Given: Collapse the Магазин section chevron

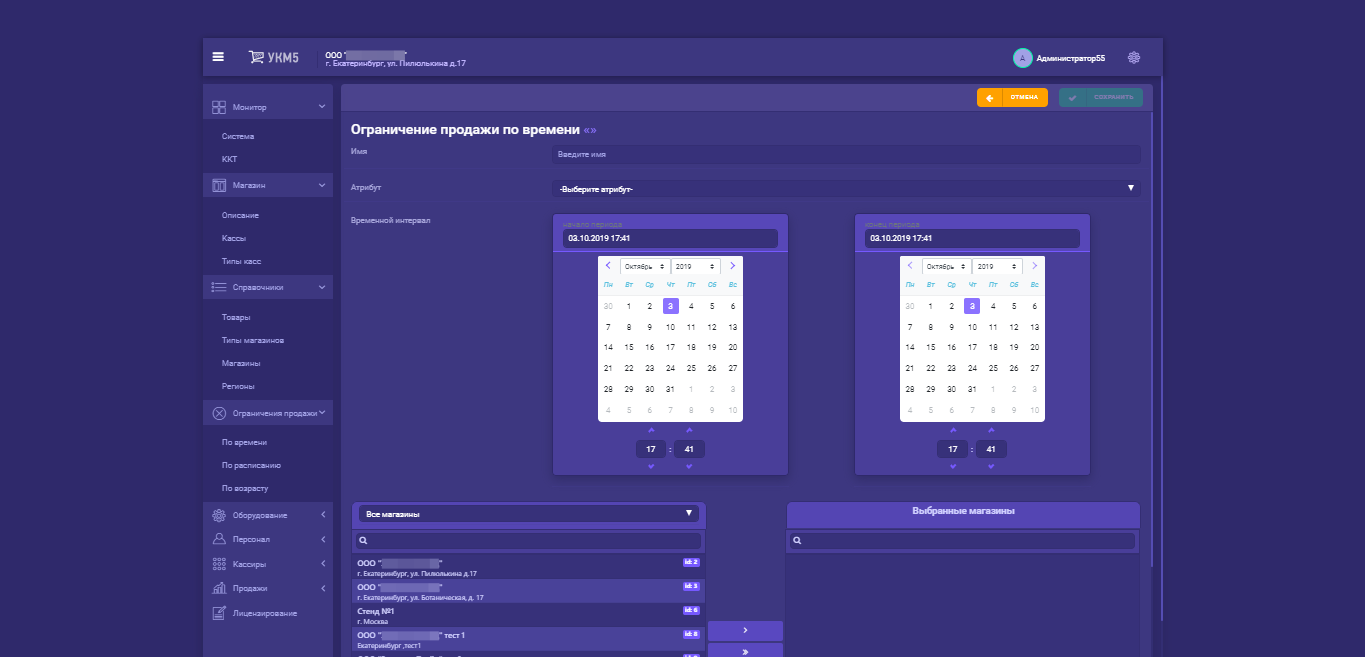Looking at the screenshot, I should click(322, 185).
